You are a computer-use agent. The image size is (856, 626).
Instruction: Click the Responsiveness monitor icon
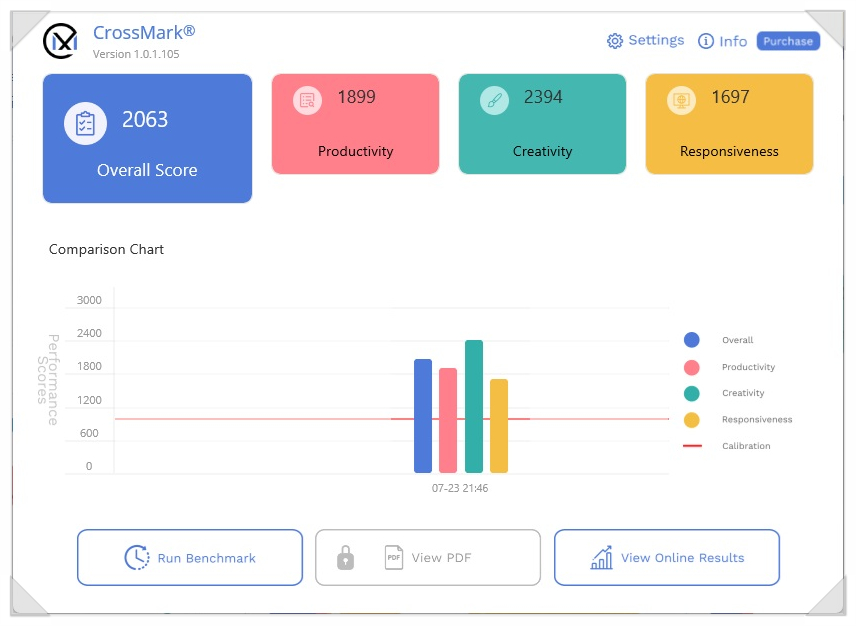(681, 100)
